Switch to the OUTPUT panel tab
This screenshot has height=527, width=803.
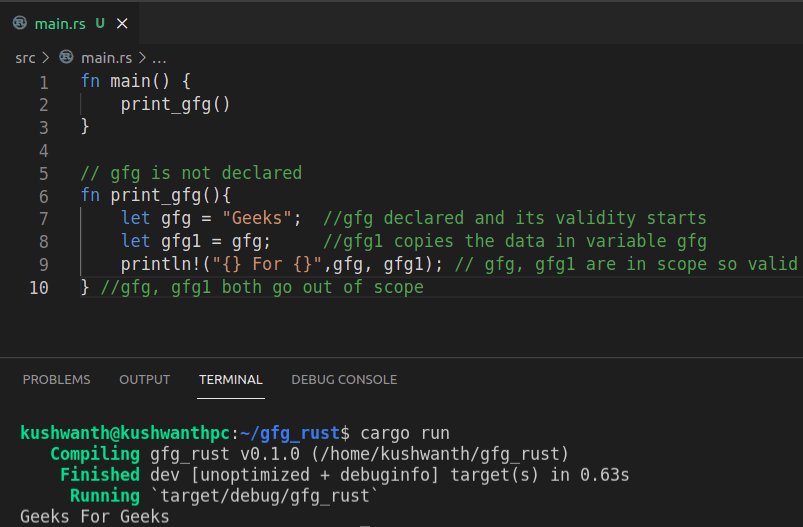pos(144,380)
